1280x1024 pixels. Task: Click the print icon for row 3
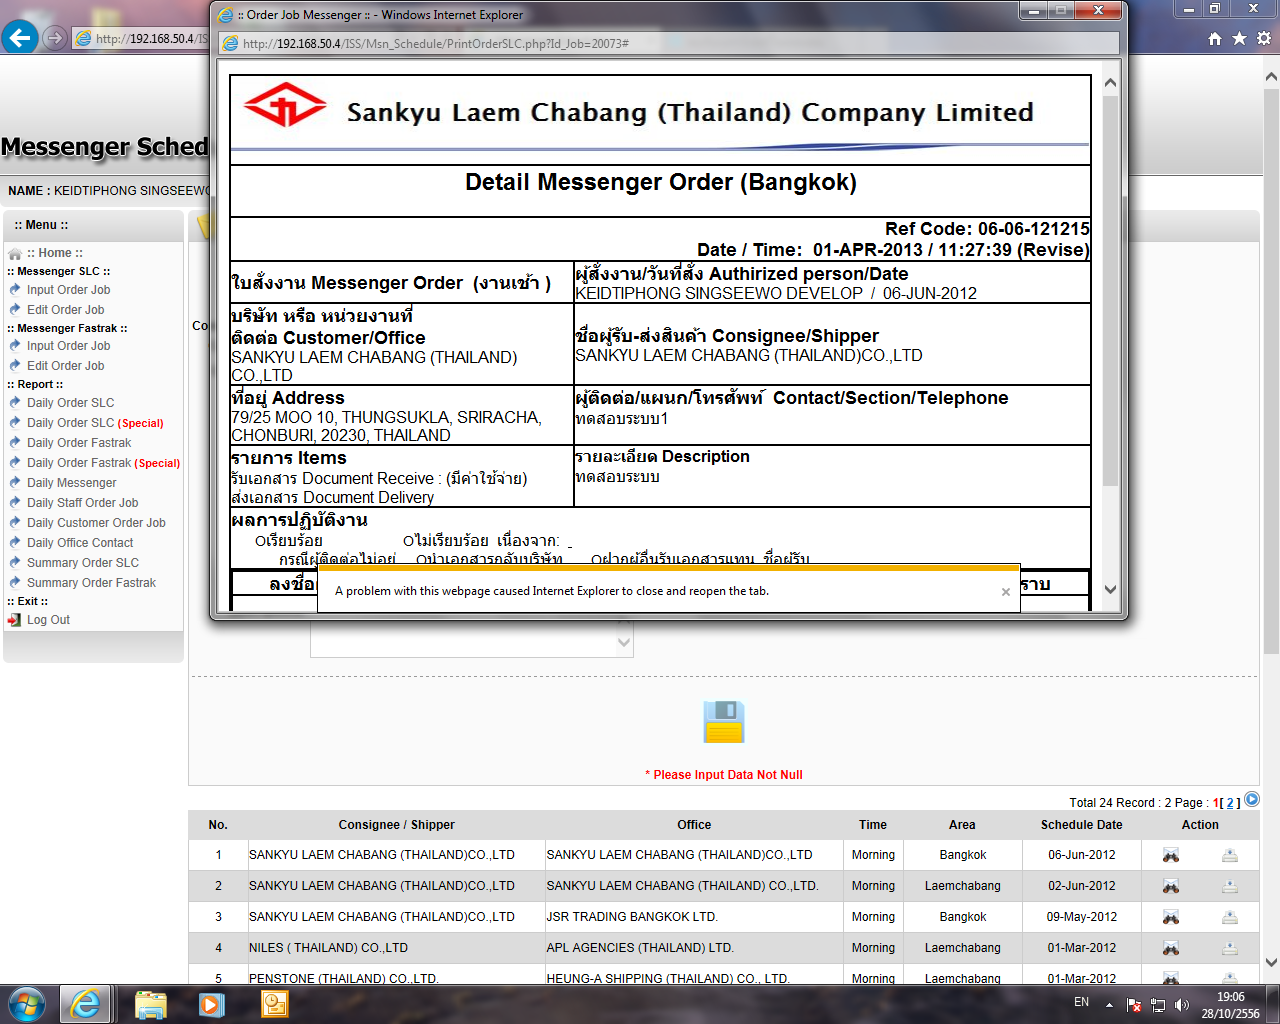tap(1230, 917)
